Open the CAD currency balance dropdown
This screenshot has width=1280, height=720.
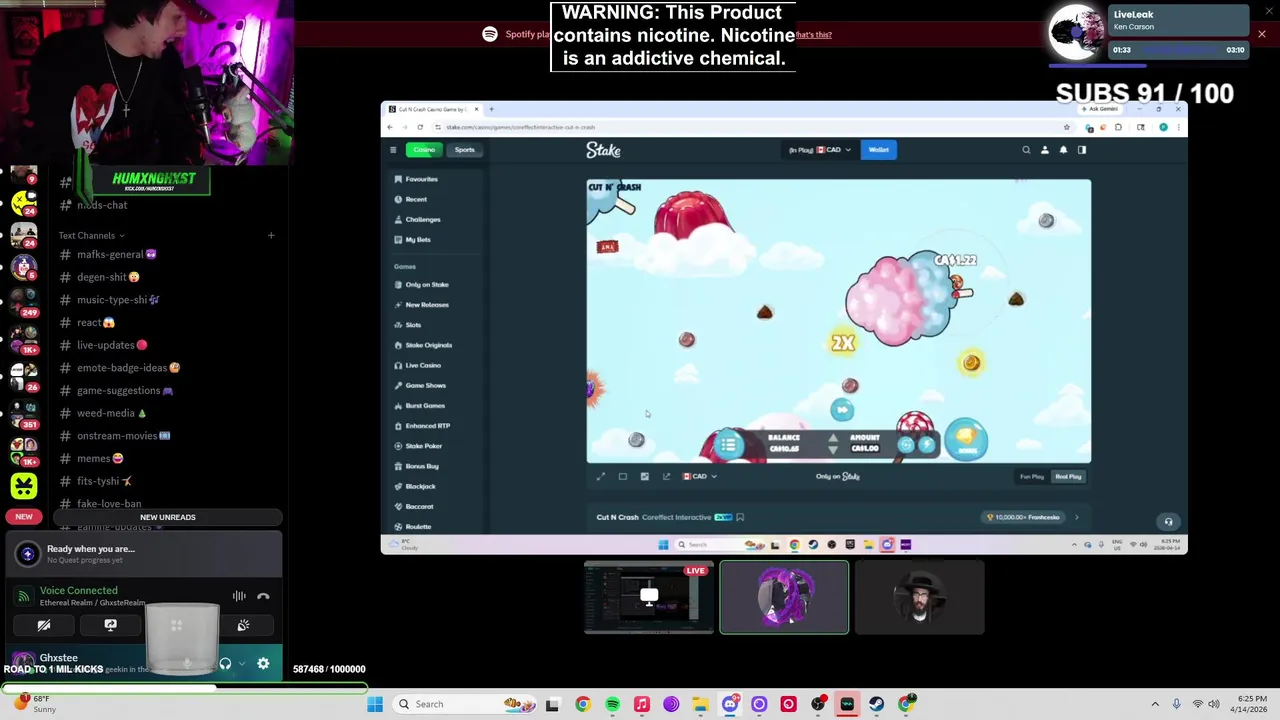click(x=820, y=150)
